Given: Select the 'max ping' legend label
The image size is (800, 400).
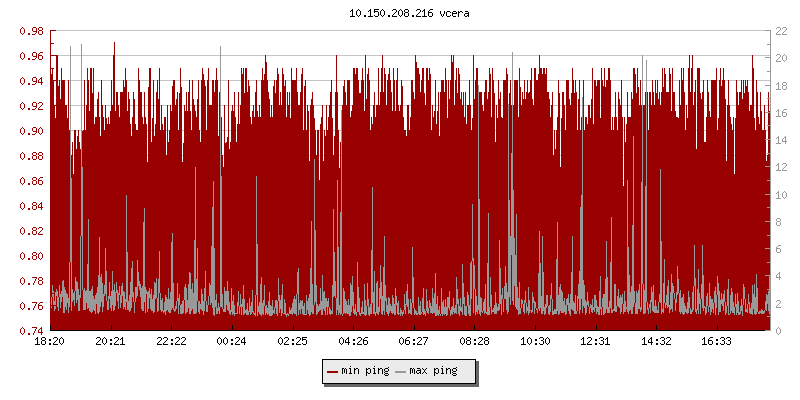Looking at the screenshot, I should coord(434,371).
